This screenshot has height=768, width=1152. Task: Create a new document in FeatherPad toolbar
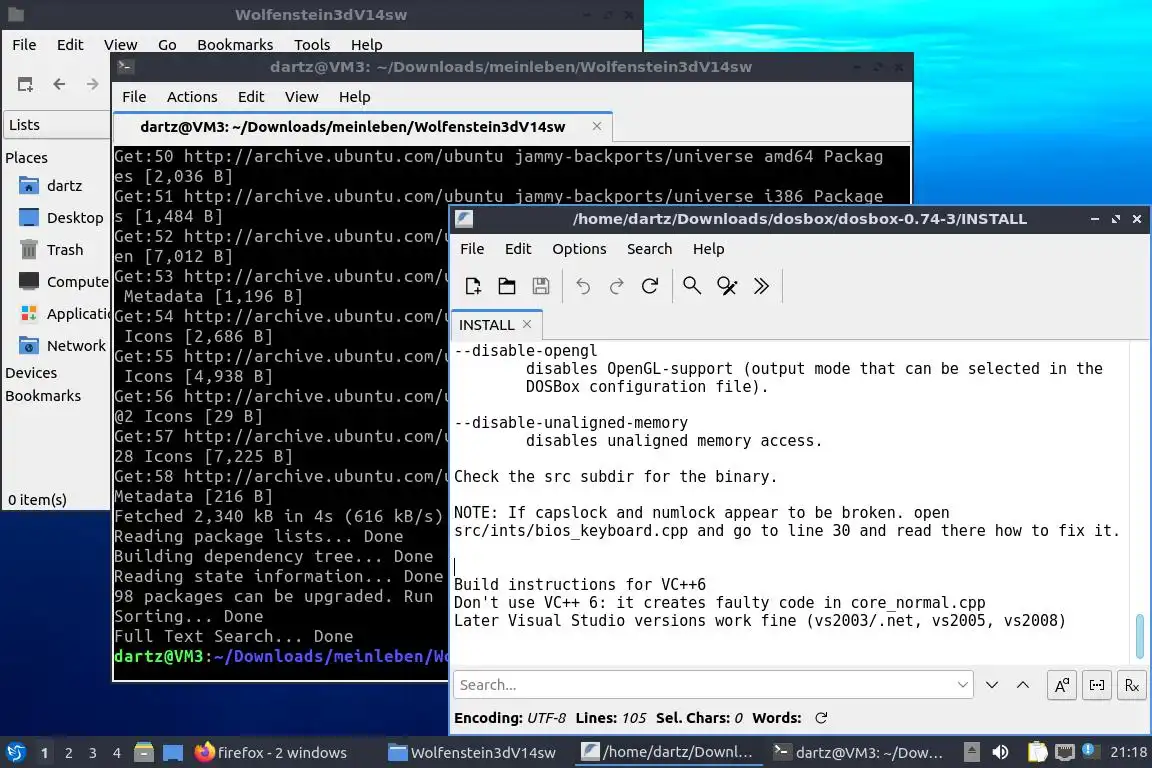coord(473,286)
